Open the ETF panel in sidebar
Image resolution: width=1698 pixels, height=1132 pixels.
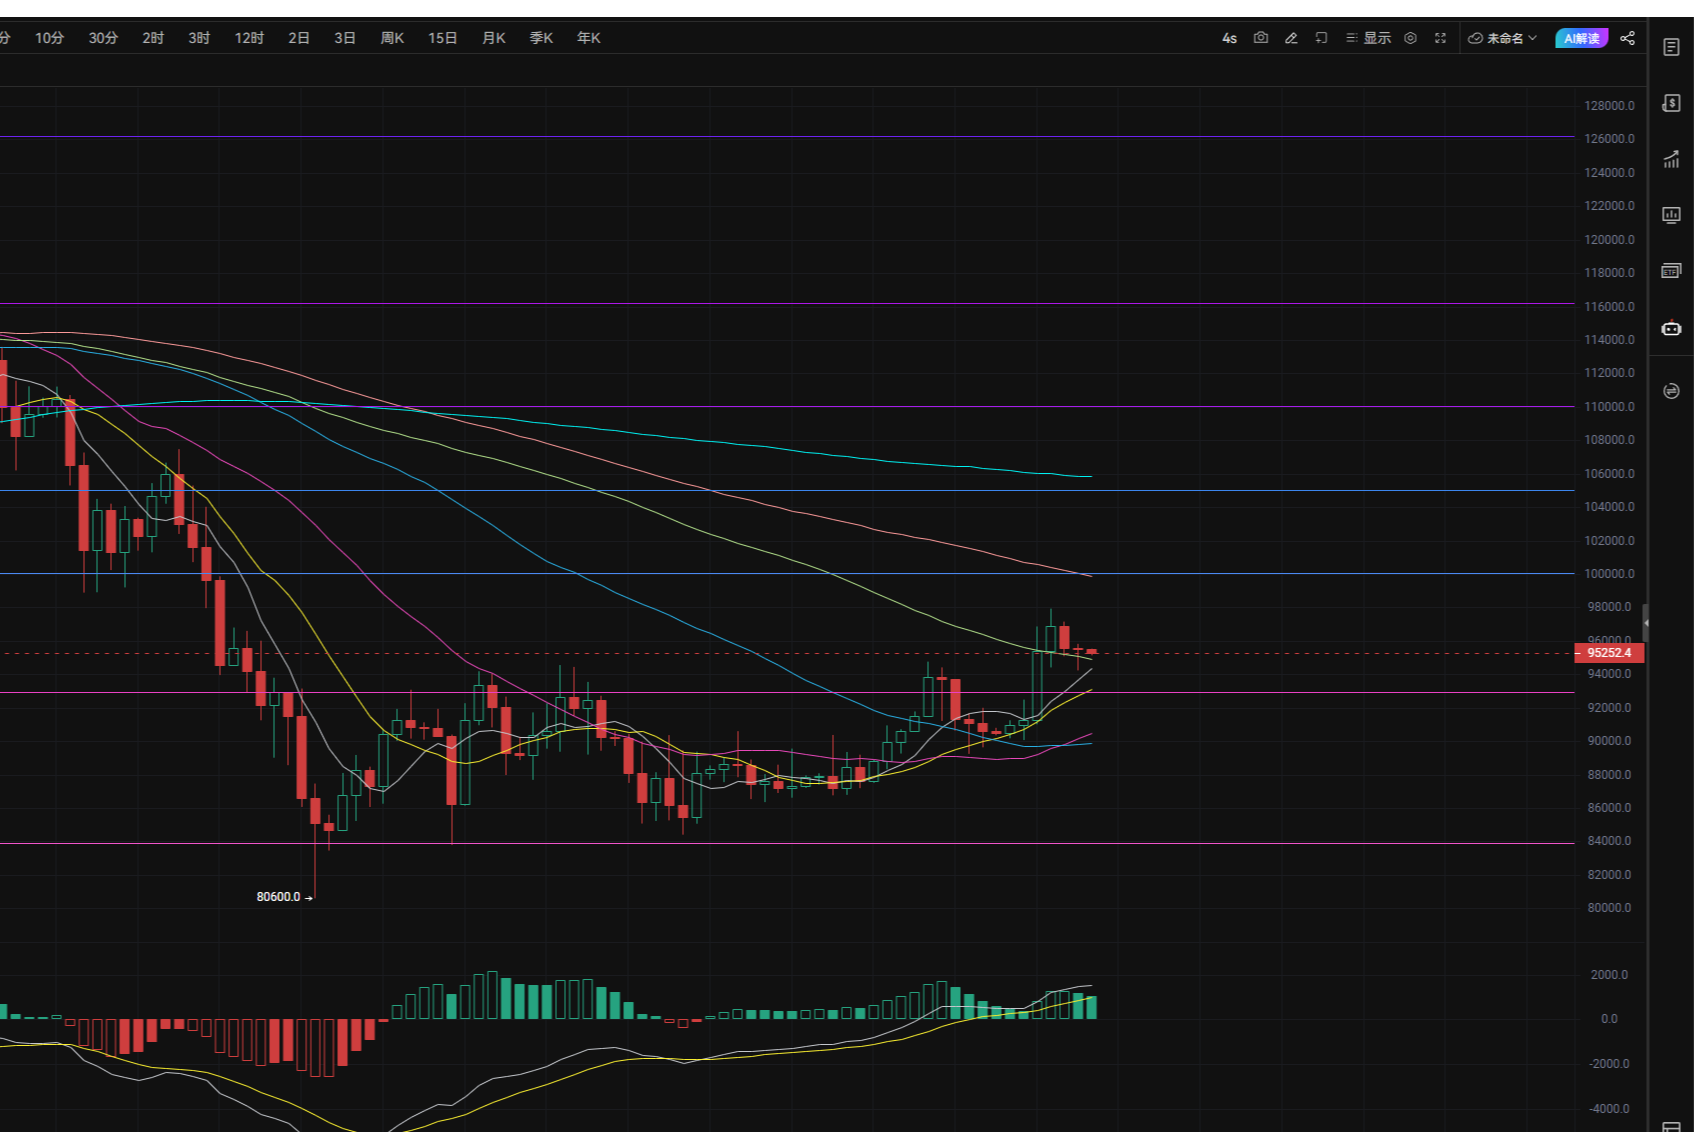[x=1671, y=271]
